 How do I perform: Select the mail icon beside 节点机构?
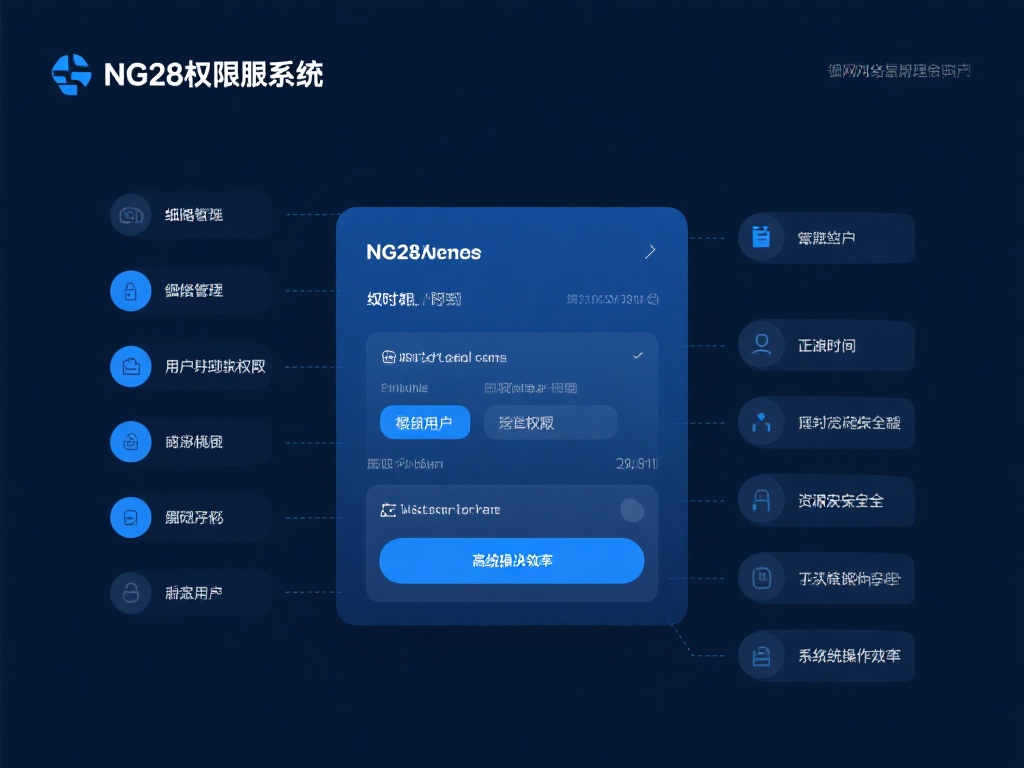(130, 441)
